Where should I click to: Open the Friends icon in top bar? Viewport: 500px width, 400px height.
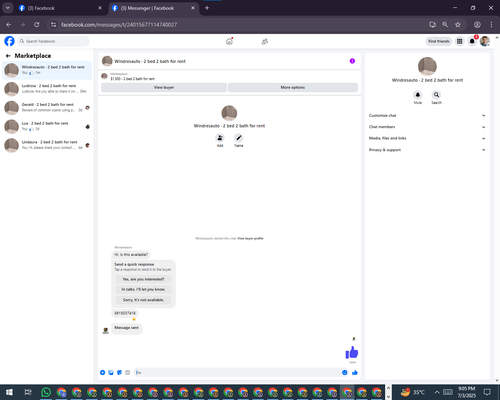[x=265, y=41]
